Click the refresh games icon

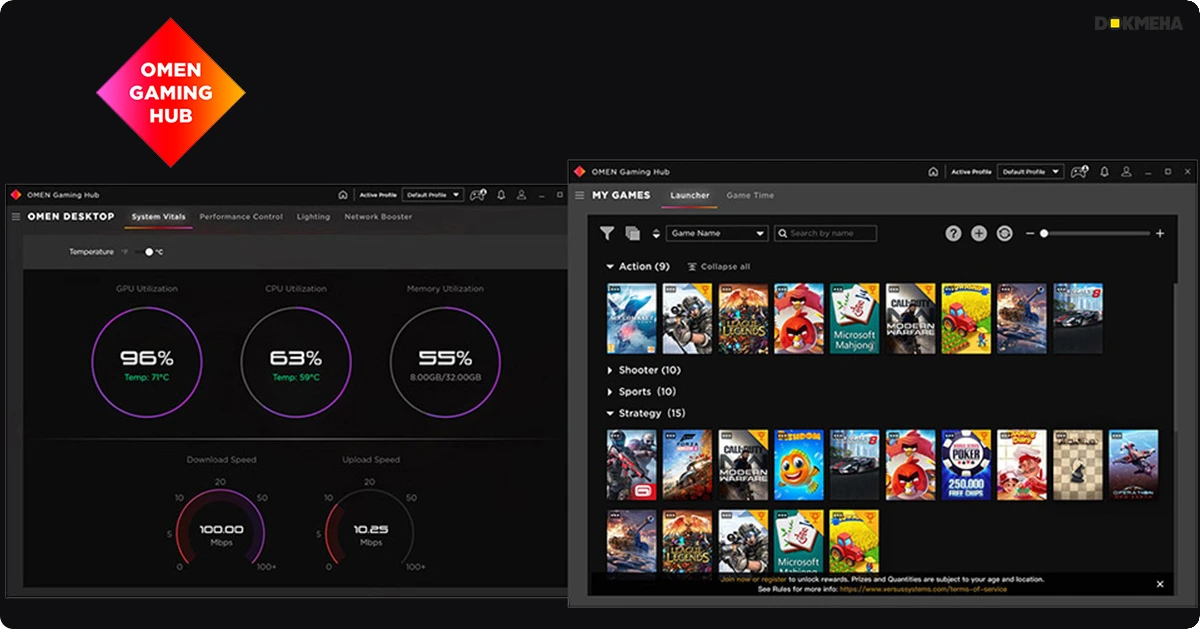pos(1005,233)
